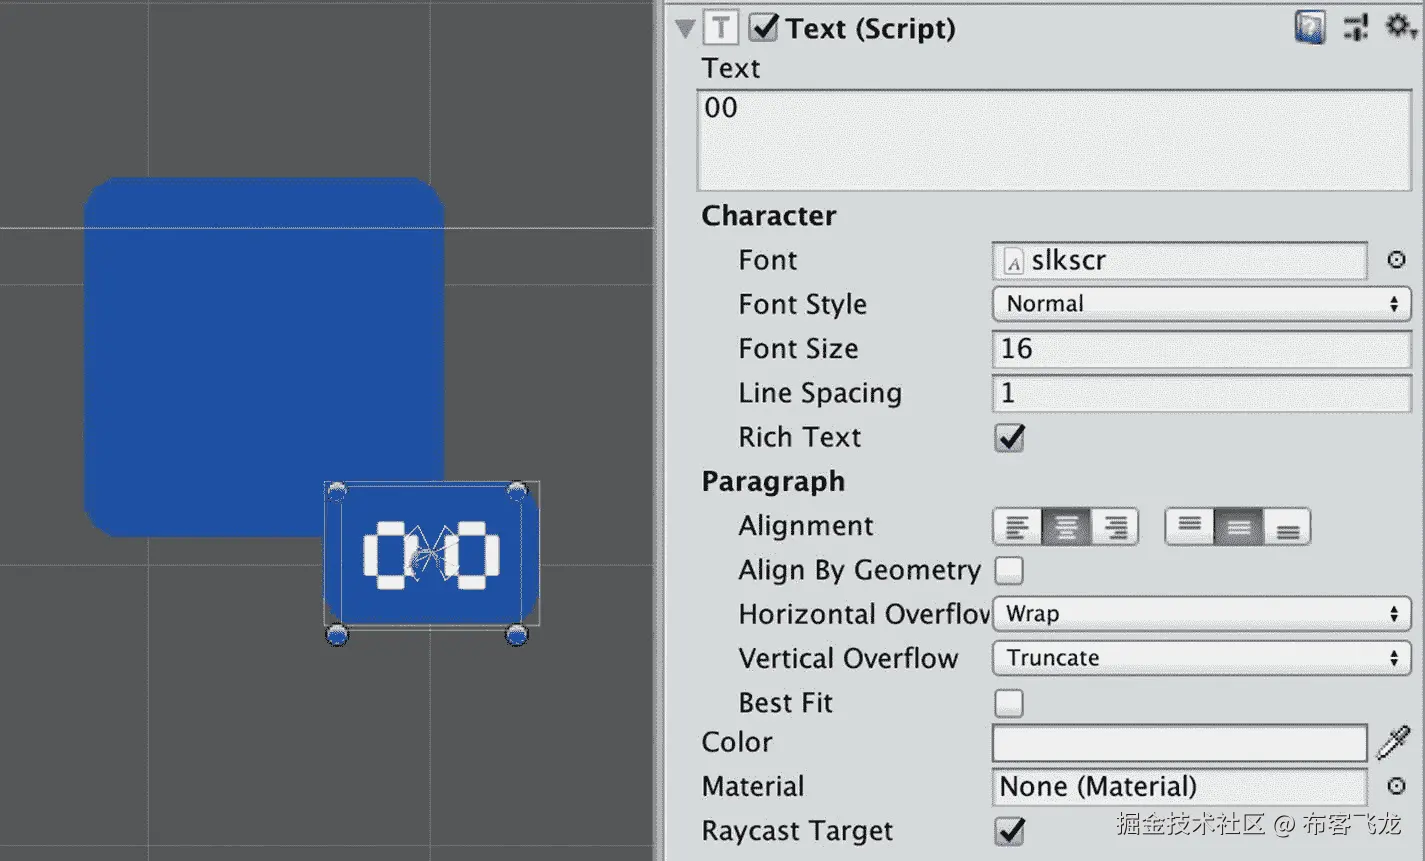Select the 00 text object in scene
Image resolution: width=1425 pixels, height=861 pixels.
click(x=431, y=554)
